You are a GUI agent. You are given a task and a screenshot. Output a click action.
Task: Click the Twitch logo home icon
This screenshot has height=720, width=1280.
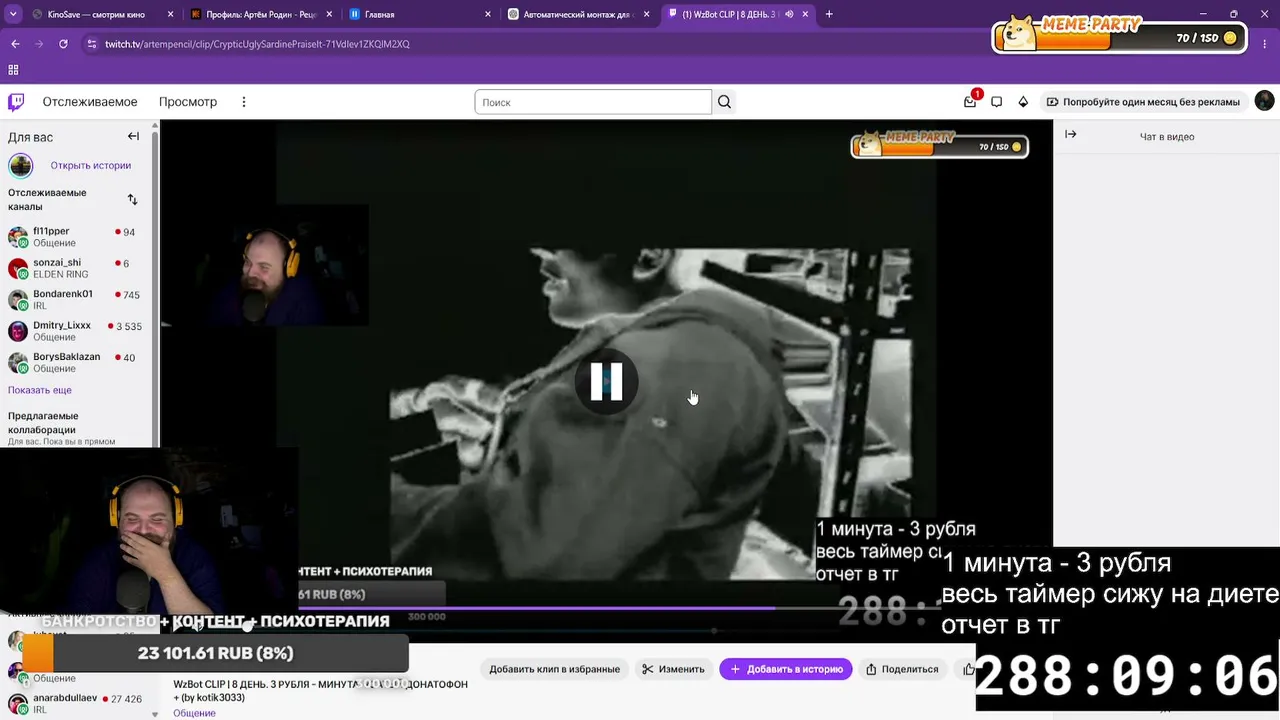pyautogui.click(x=17, y=102)
